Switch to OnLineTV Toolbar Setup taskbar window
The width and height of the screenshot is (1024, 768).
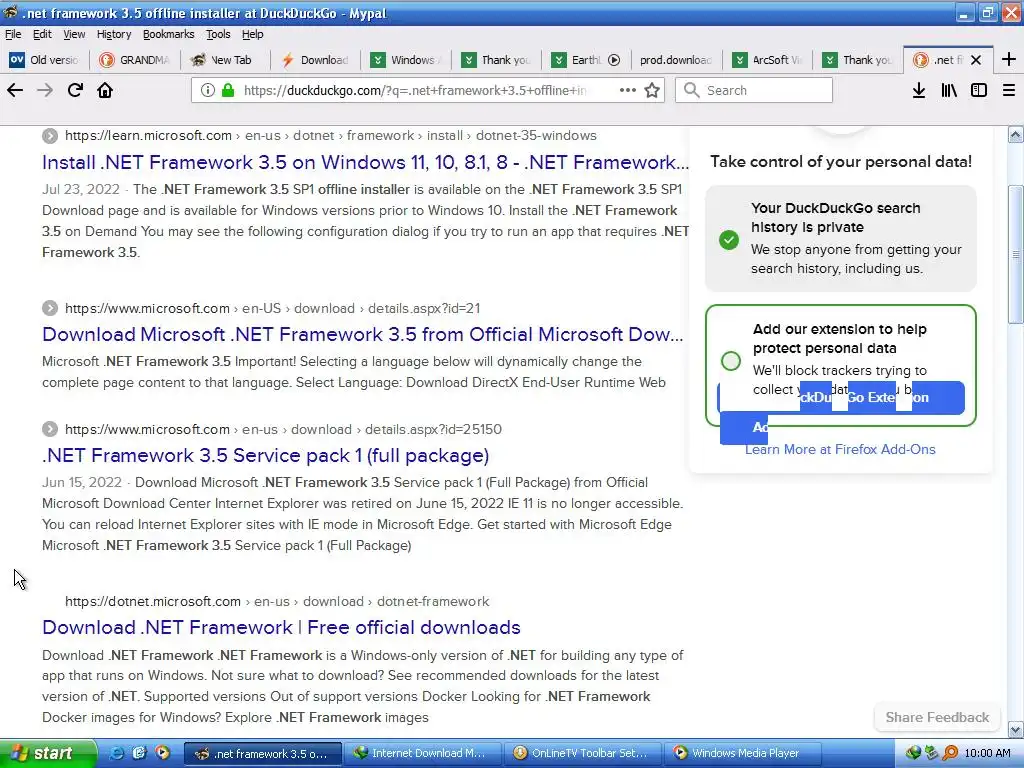pyautogui.click(x=583, y=754)
